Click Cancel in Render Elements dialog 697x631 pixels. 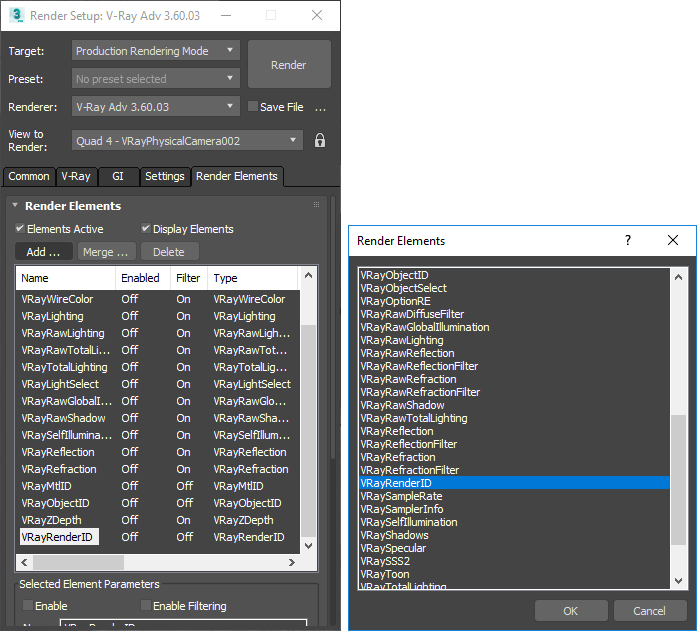[x=649, y=611]
